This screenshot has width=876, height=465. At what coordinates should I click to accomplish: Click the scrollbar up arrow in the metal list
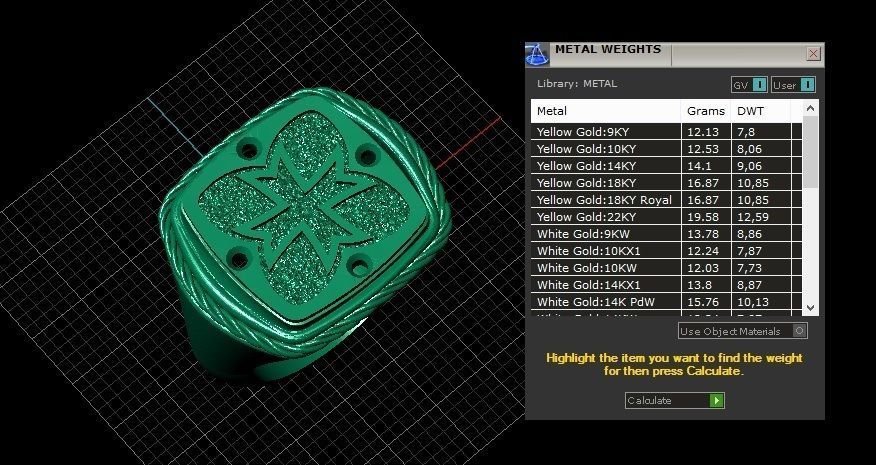(811, 108)
